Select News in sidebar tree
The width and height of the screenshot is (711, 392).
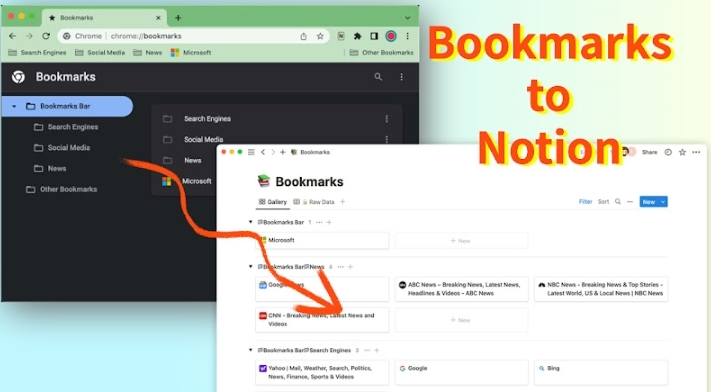click(50, 169)
